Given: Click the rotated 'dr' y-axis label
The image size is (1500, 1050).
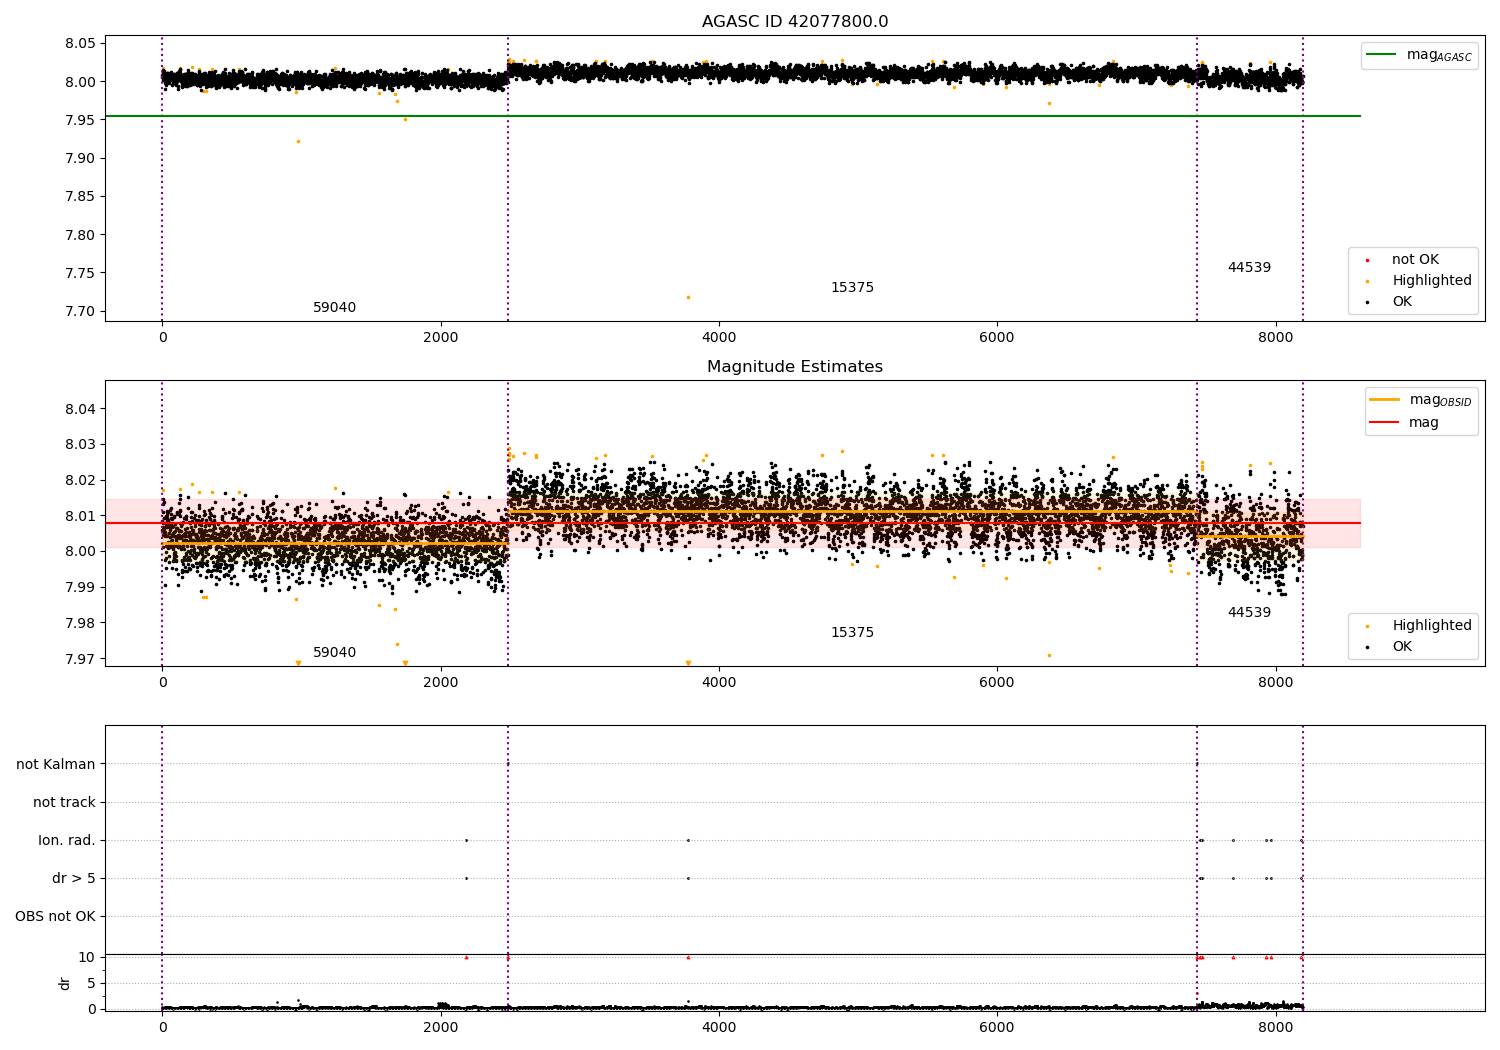Looking at the screenshot, I should coord(65,983).
